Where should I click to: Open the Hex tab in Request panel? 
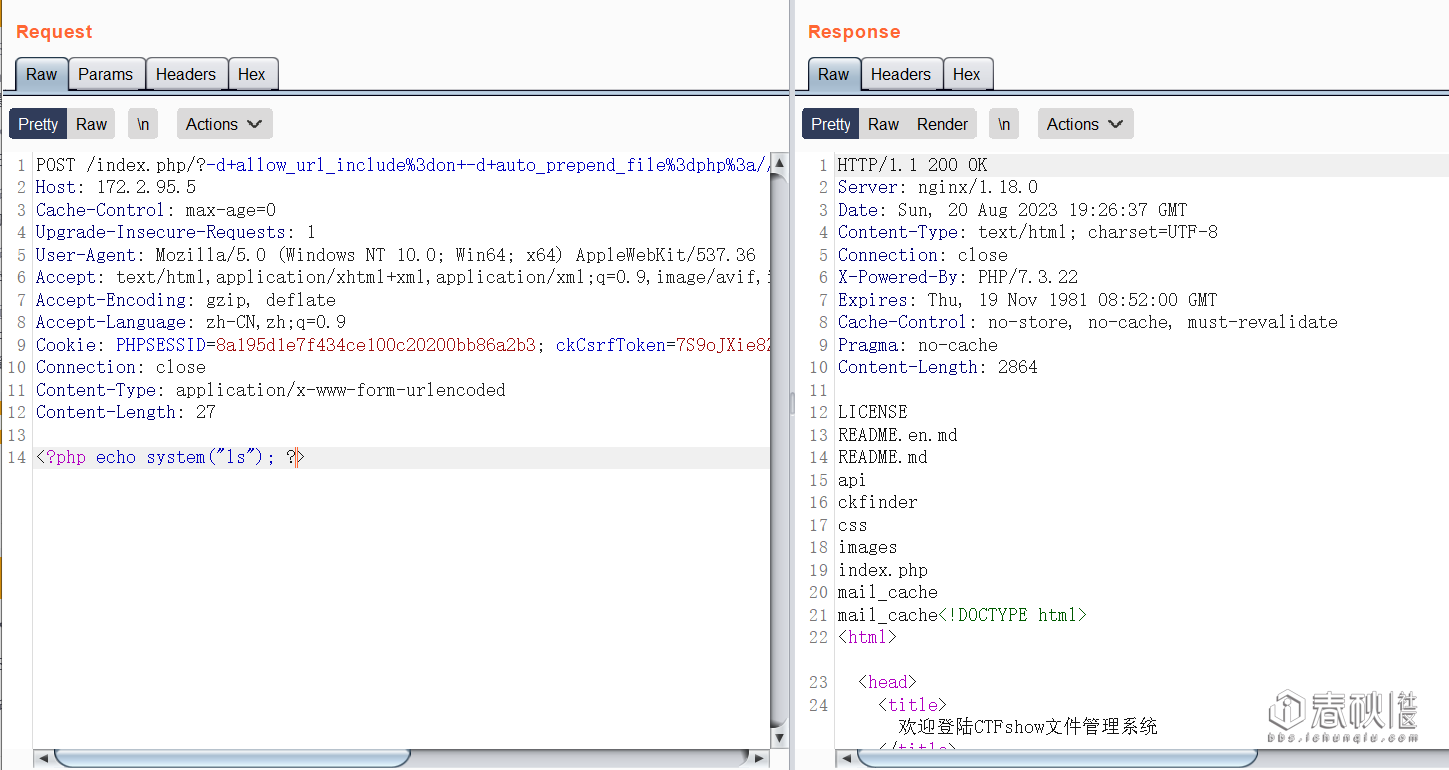(x=252, y=74)
